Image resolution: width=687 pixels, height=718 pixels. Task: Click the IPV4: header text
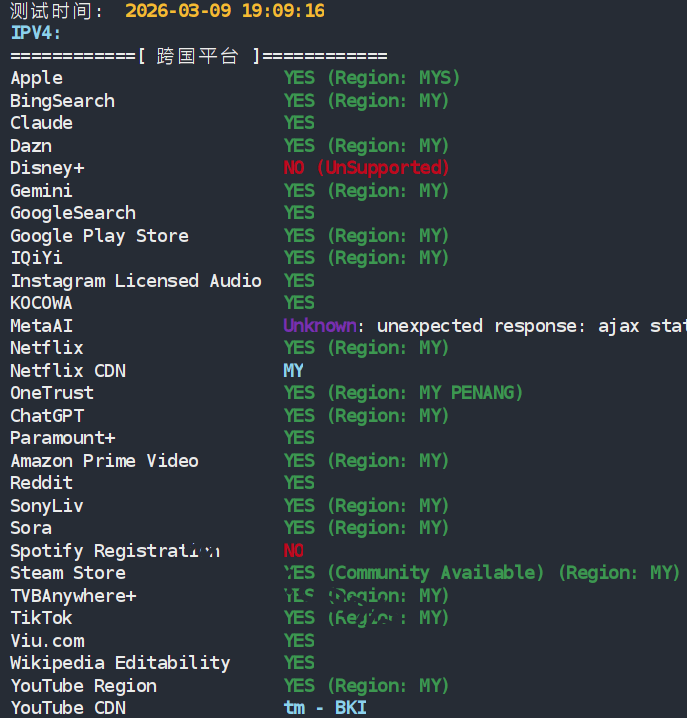(36, 33)
